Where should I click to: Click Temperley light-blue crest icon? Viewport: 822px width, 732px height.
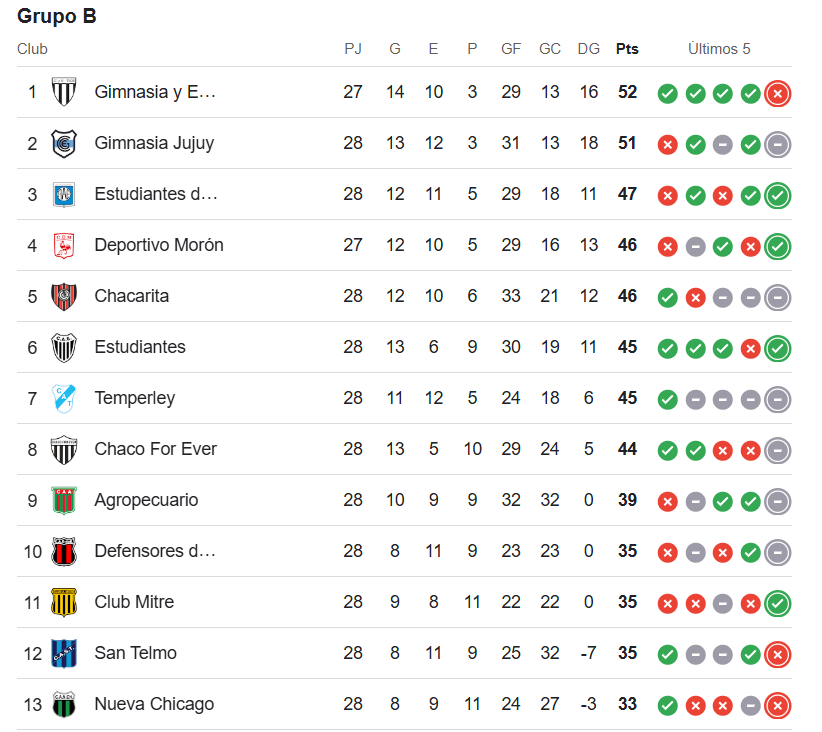pos(64,399)
